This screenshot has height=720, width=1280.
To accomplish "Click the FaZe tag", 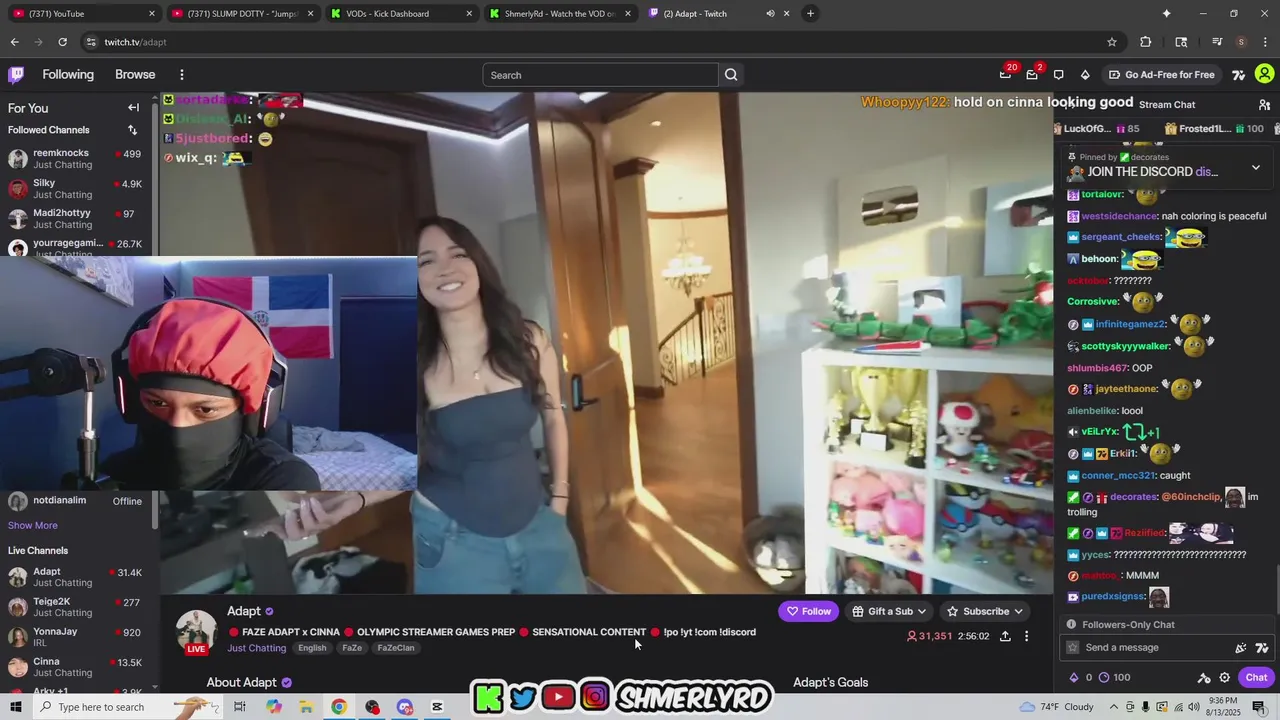I will pos(352,648).
